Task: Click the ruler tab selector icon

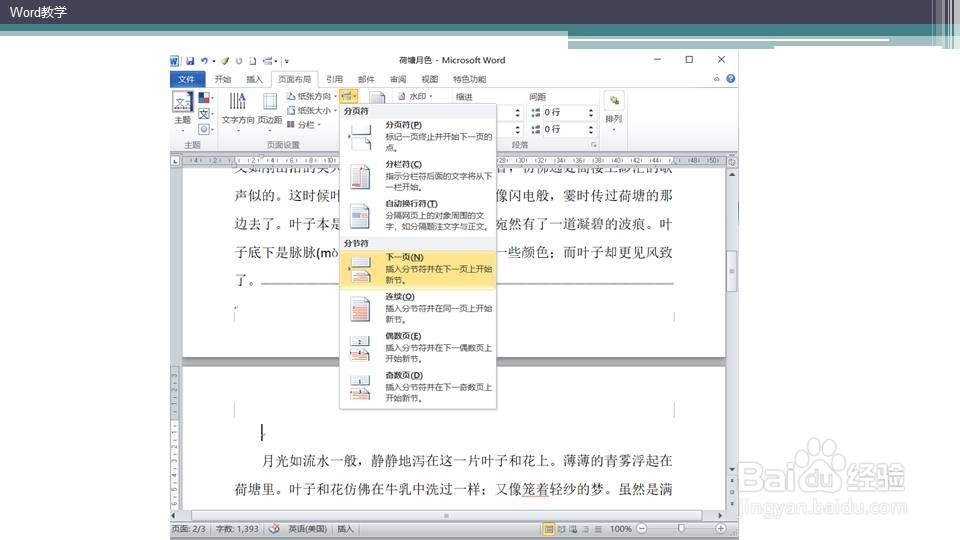Action: coord(175,160)
